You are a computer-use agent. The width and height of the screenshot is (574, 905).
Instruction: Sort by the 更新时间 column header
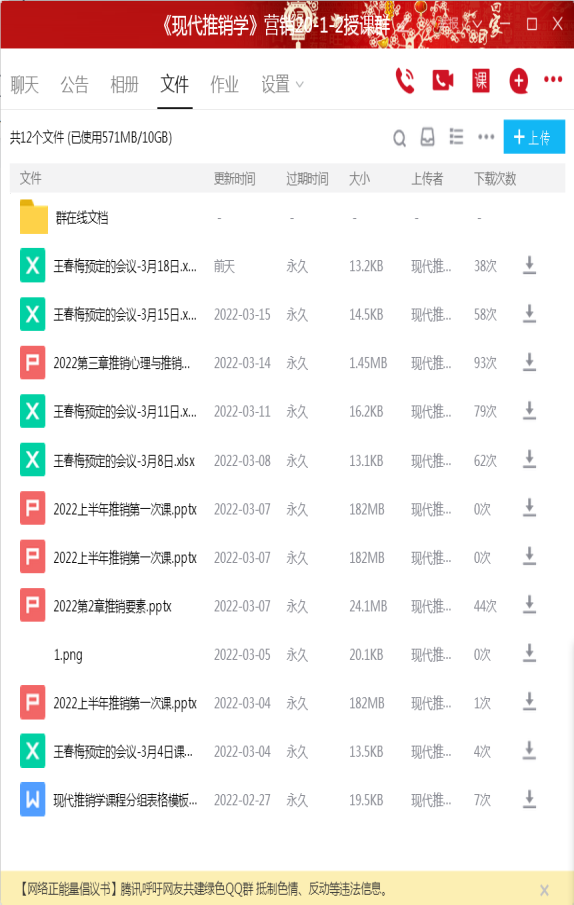(x=234, y=179)
